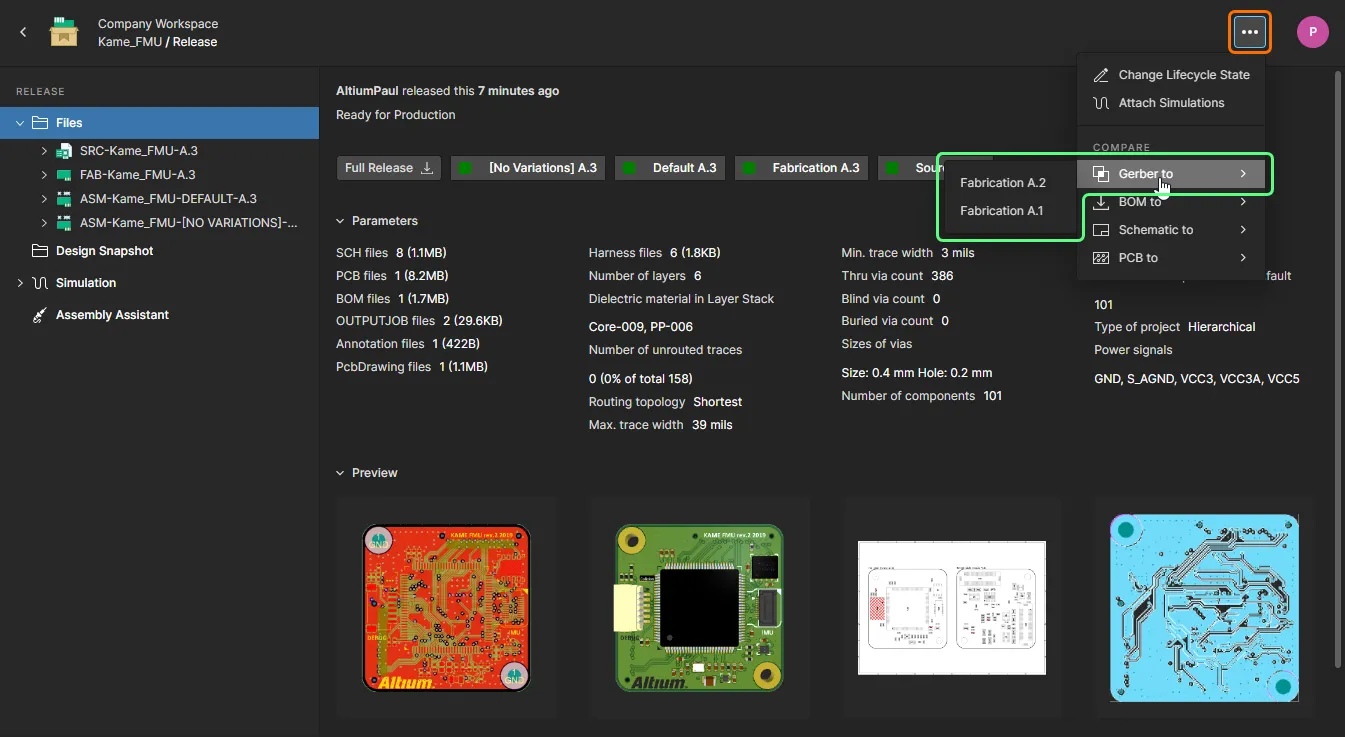Click the Attach Simulations waveform icon
1345x737 pixels.
click(x=1101, y=103)
